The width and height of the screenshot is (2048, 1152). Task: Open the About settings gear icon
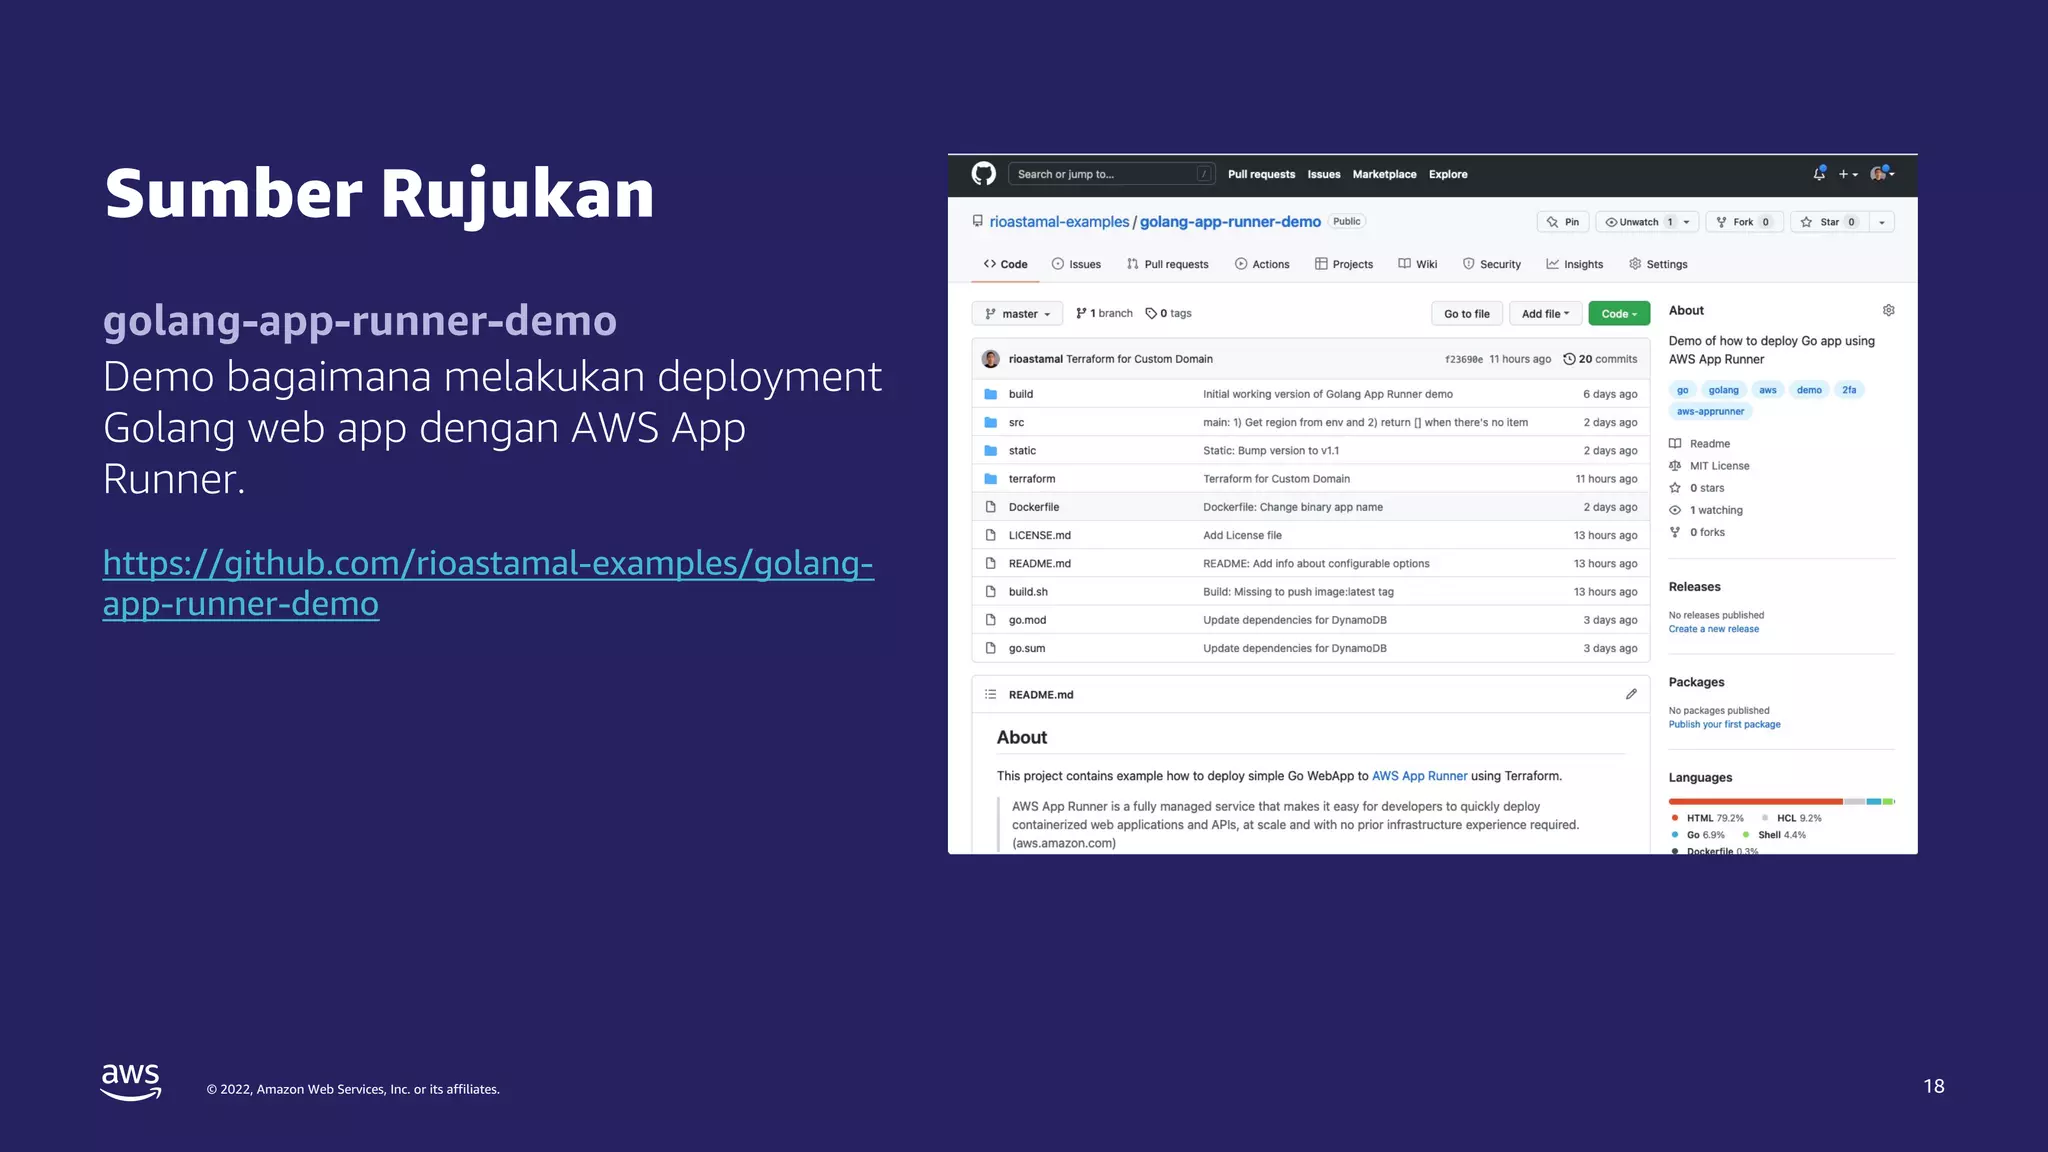[x=1888, y=311]
